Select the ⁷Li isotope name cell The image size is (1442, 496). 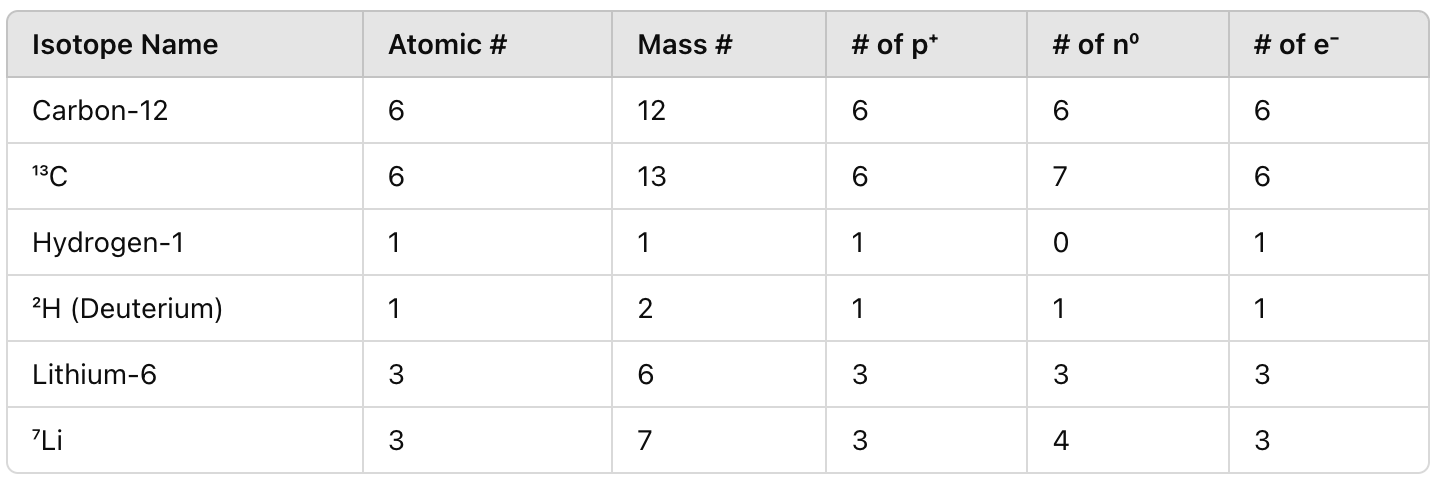[x=185, y=440]
